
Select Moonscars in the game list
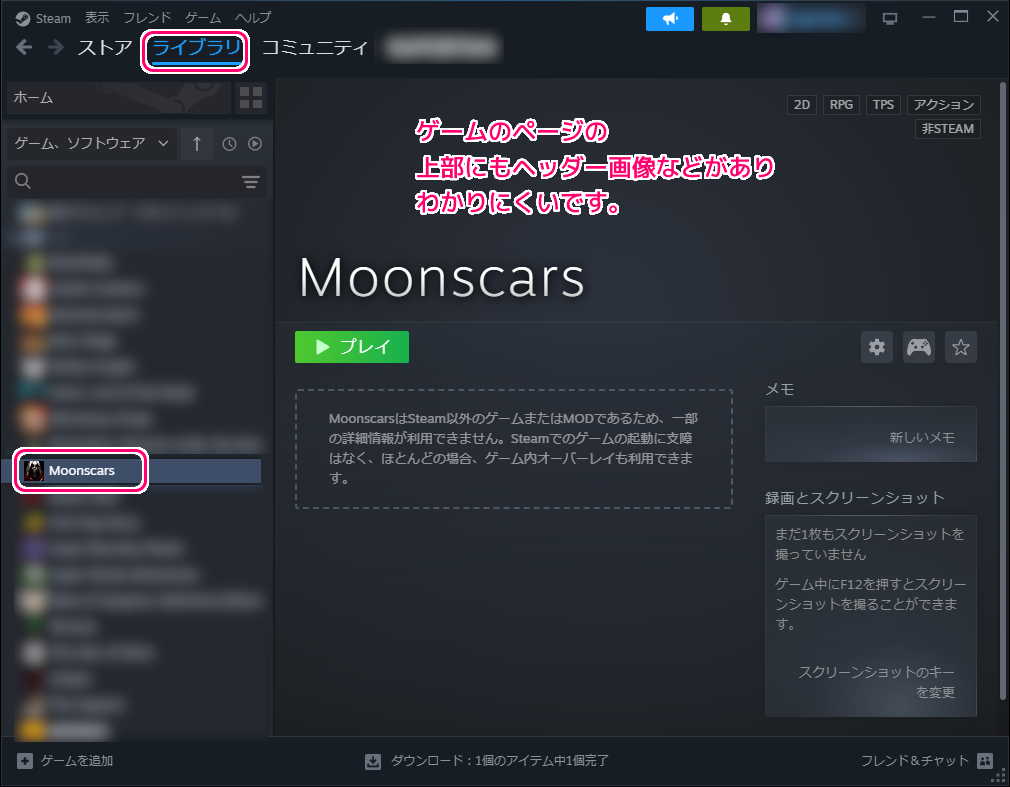131,471
